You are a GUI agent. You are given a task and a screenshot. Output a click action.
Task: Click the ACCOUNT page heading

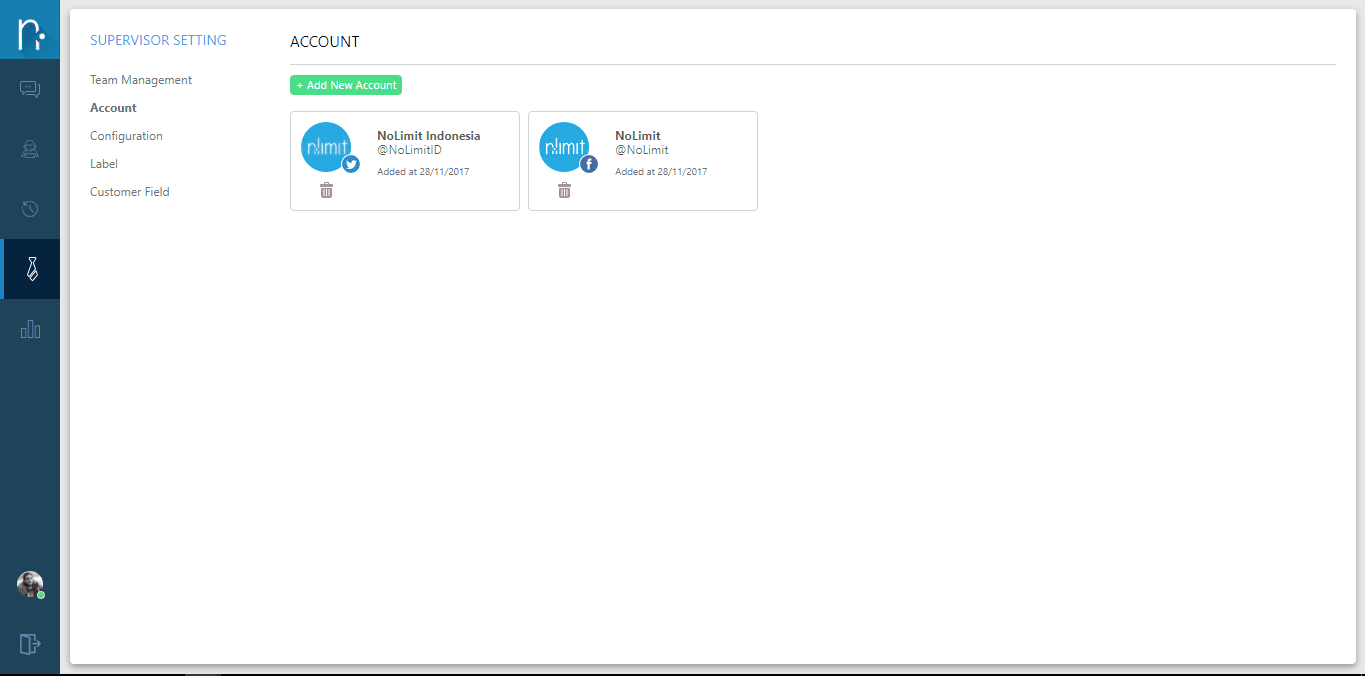(324, 42)
